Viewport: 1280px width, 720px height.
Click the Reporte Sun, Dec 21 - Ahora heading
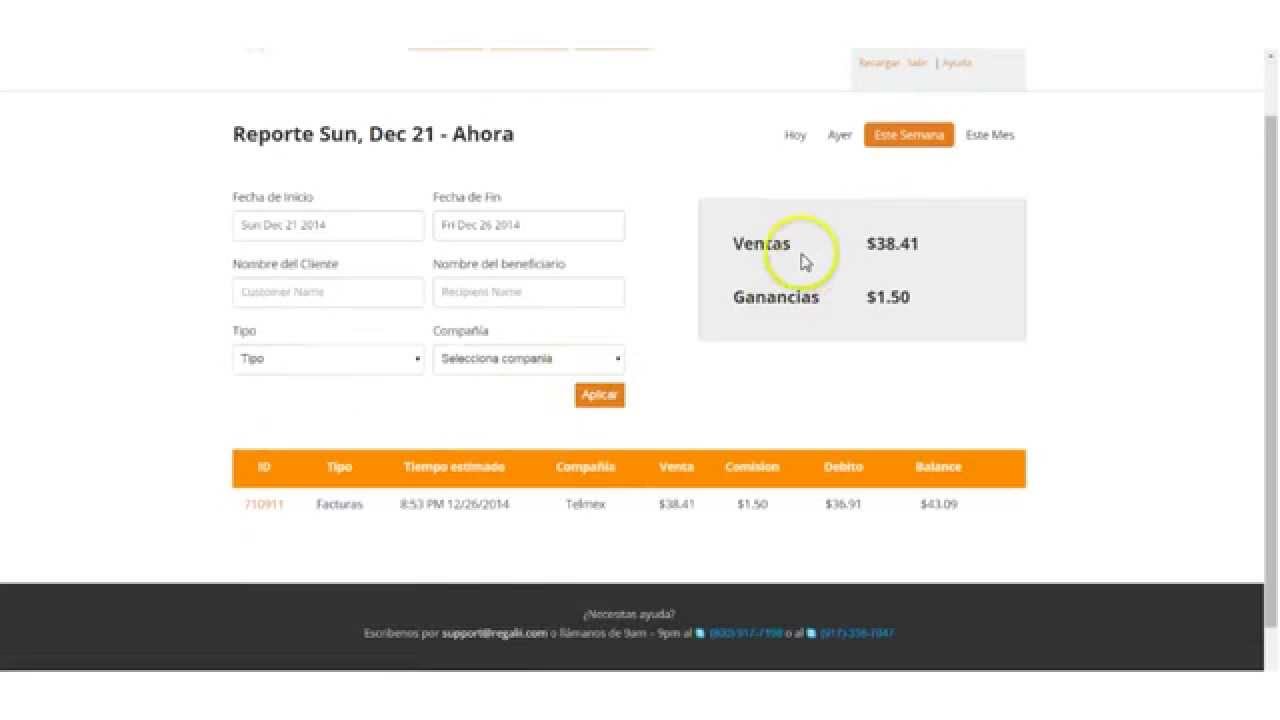tap(373, 134)
